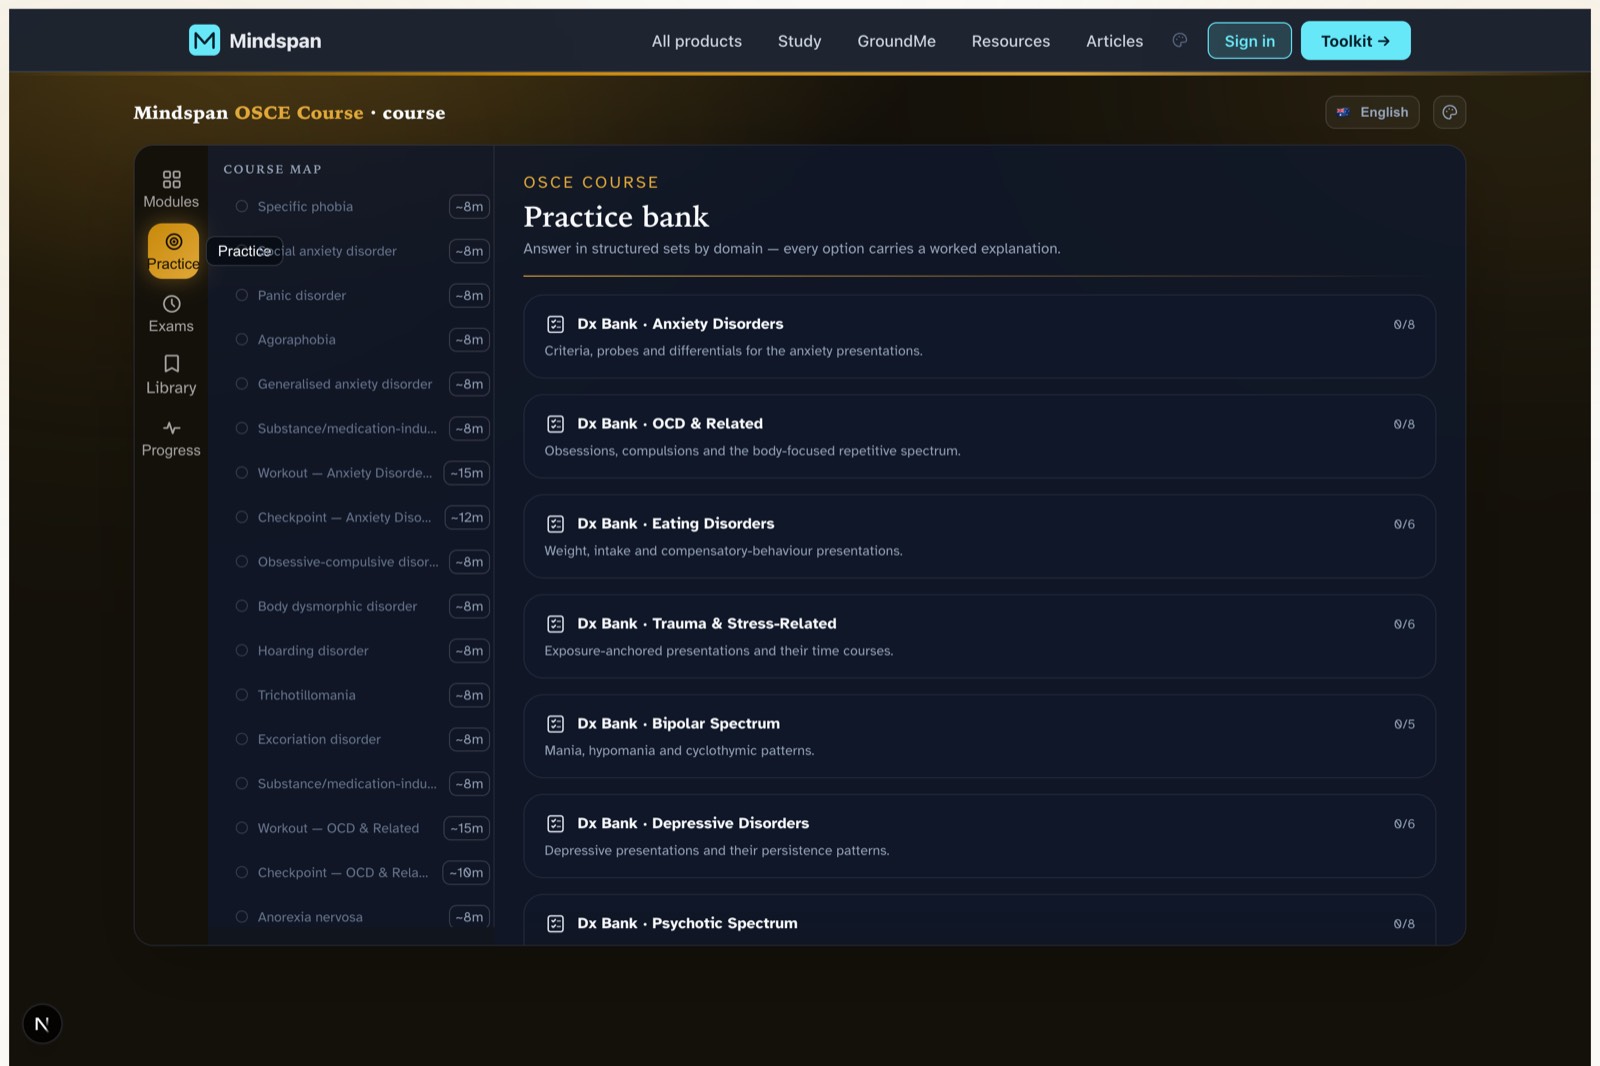
Task: Open Dx Bank Bipolar Spectrum card
Action: pyautogui.click(x=979, y=736)
